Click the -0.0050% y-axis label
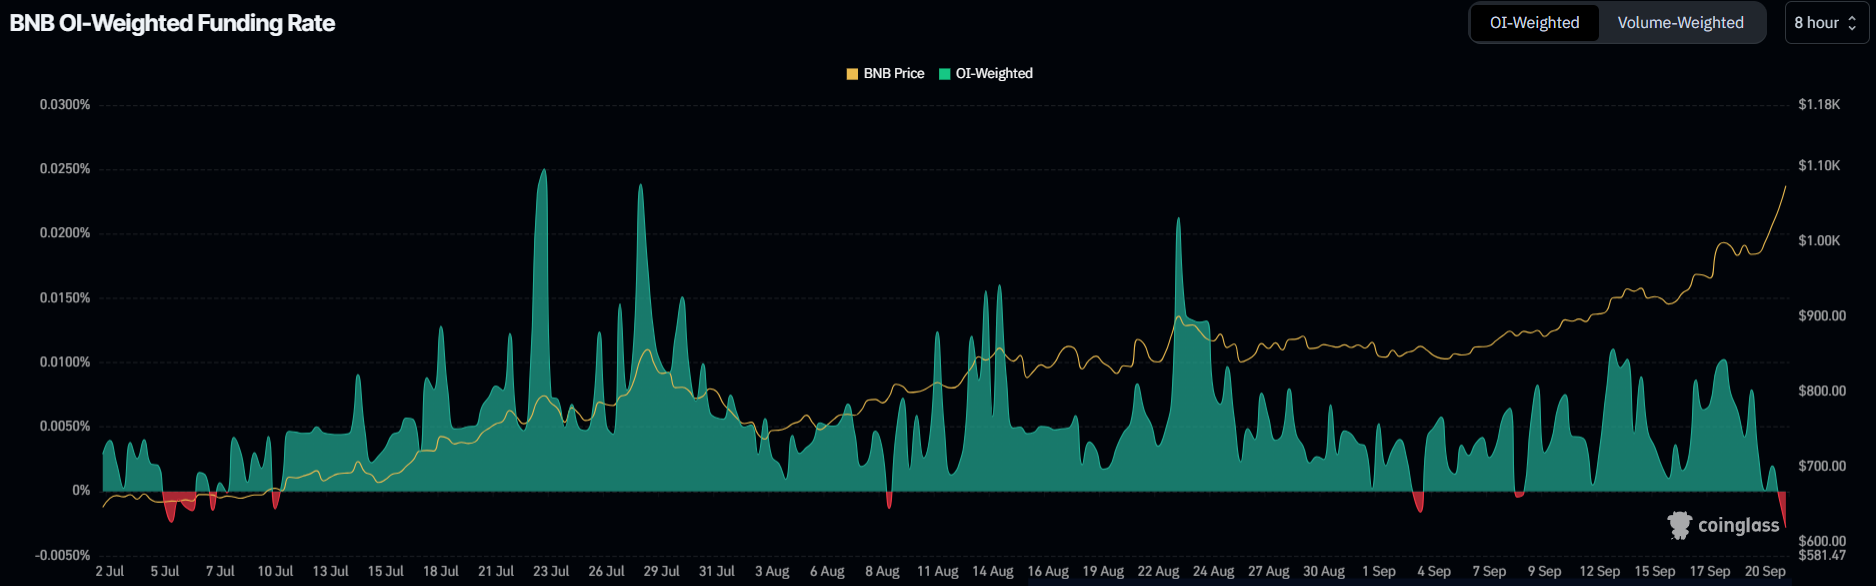 coord(63,555)
